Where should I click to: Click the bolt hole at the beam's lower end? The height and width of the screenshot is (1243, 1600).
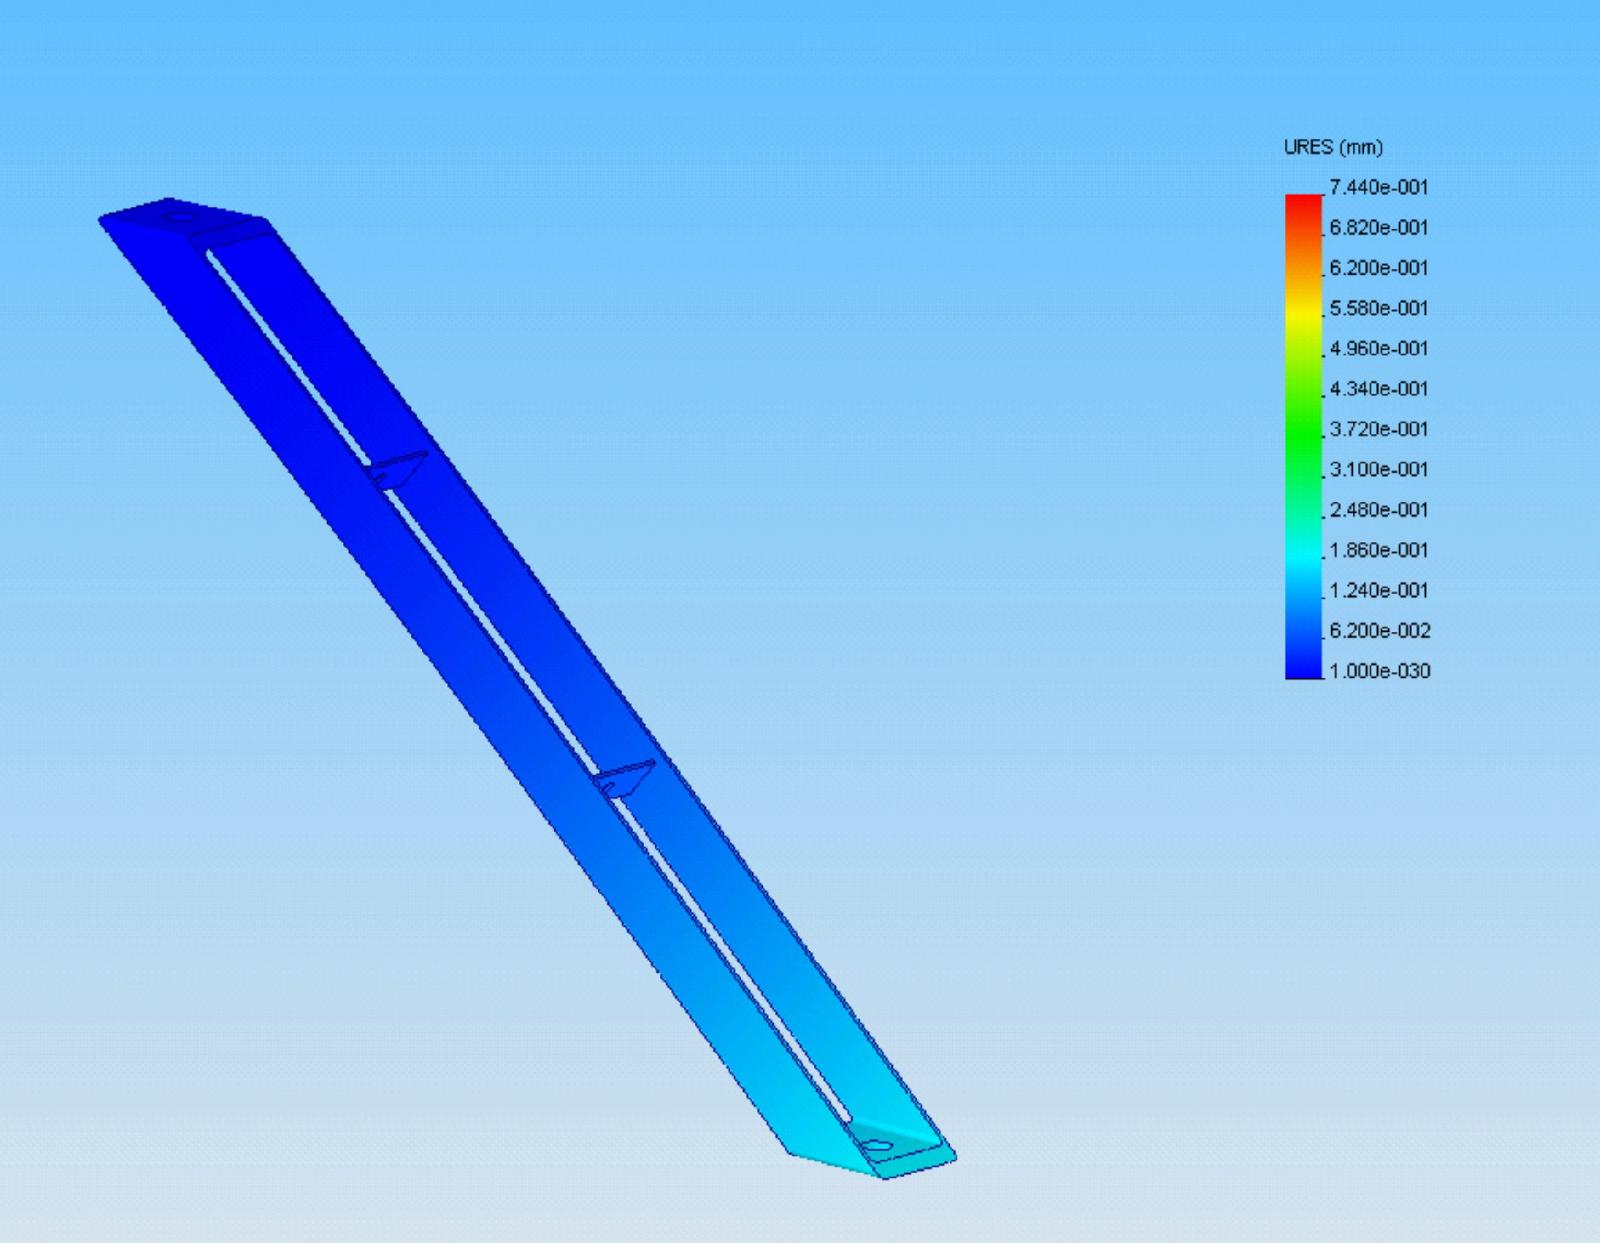tap(877, 1145)
